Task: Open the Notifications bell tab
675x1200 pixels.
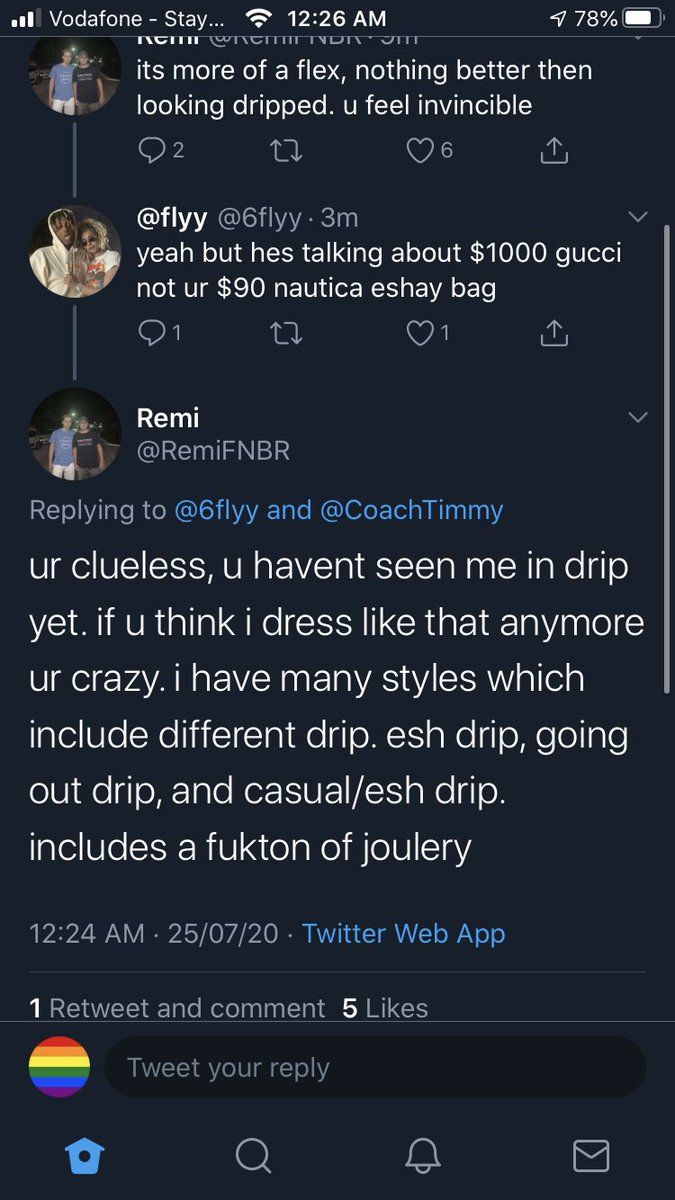Action: click(423, 1155)
